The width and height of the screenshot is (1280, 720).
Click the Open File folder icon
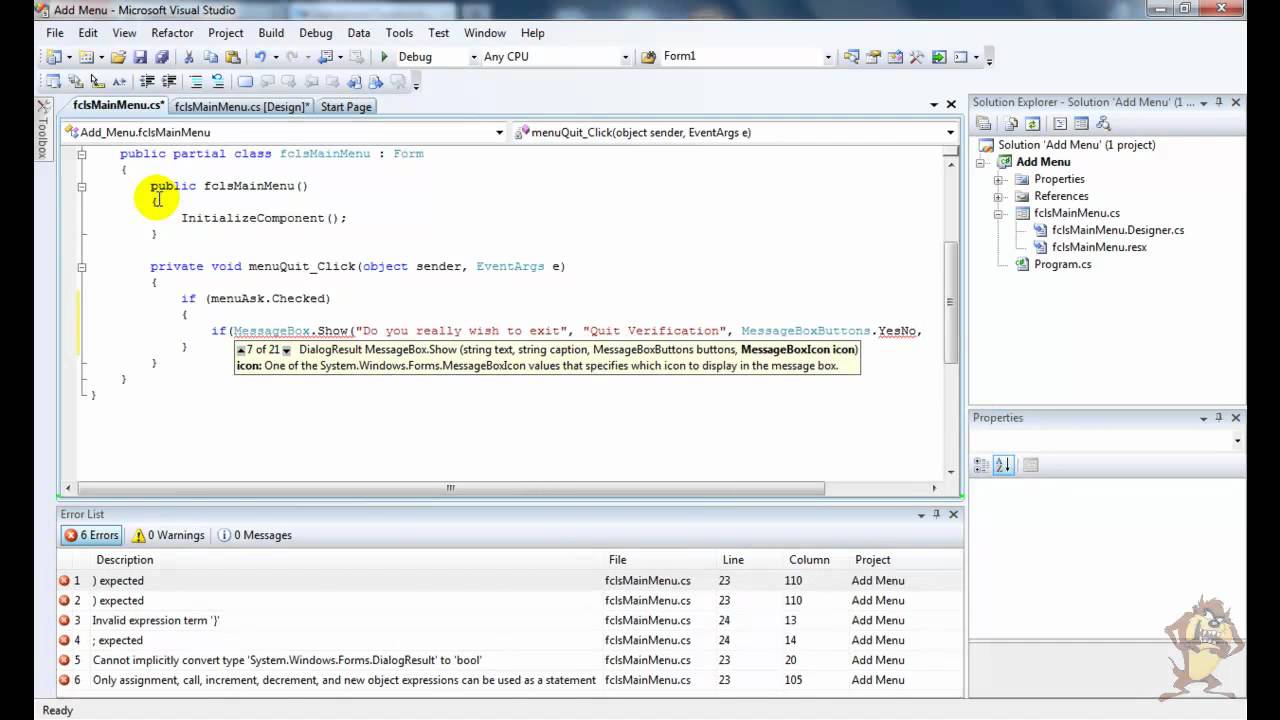(118, 57)
